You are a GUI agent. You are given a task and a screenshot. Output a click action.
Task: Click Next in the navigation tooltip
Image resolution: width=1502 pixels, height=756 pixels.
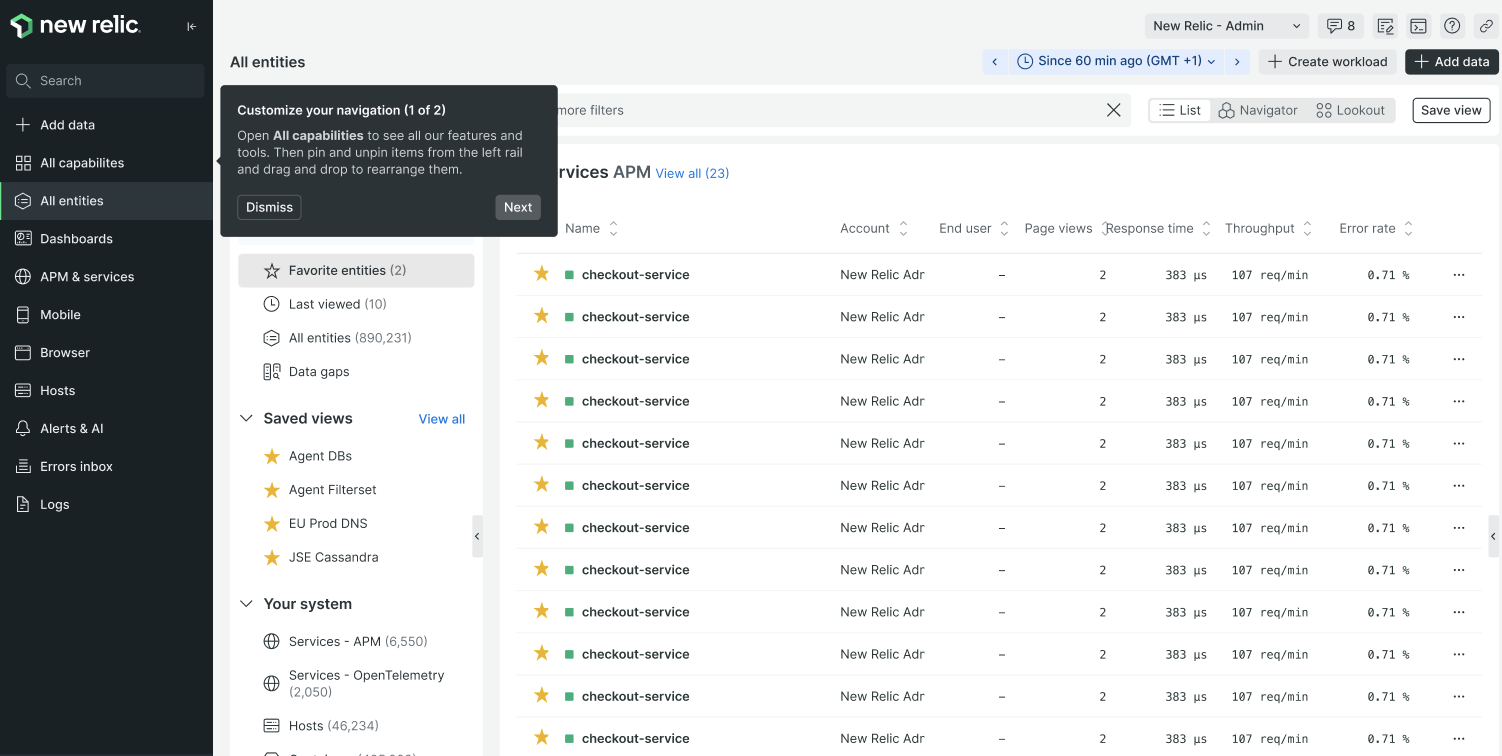click(x=518, y=207)
